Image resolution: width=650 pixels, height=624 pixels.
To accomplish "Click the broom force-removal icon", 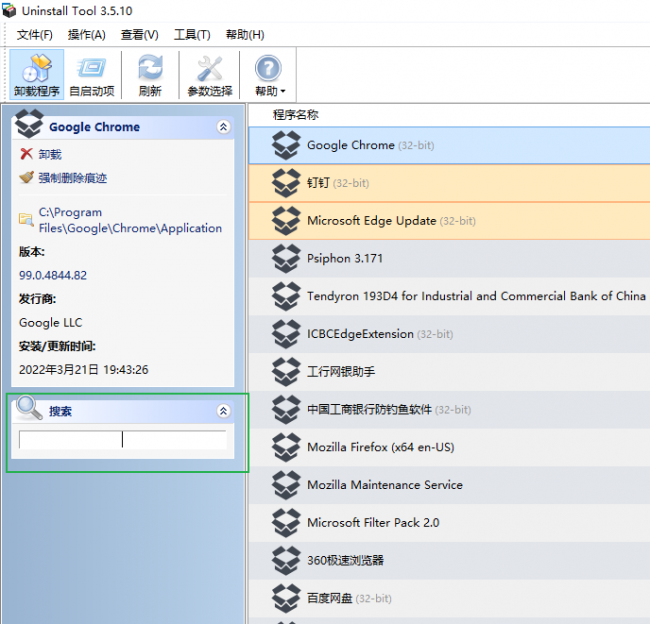I will pos(27,177).
